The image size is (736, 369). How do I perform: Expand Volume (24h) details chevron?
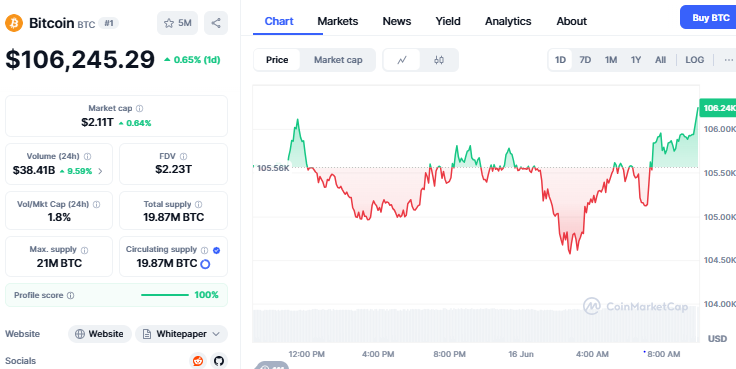click(x=100, y=171)
